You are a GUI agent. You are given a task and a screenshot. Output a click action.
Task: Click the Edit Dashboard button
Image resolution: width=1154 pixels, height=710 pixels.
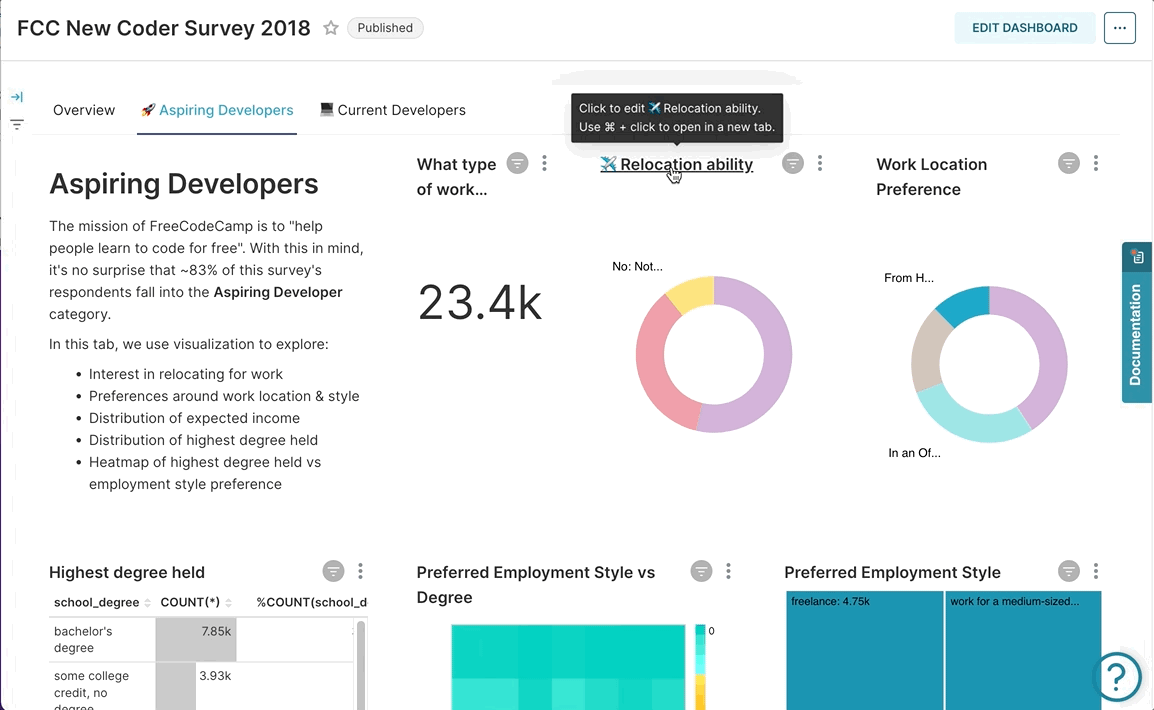pos(1024,28)
